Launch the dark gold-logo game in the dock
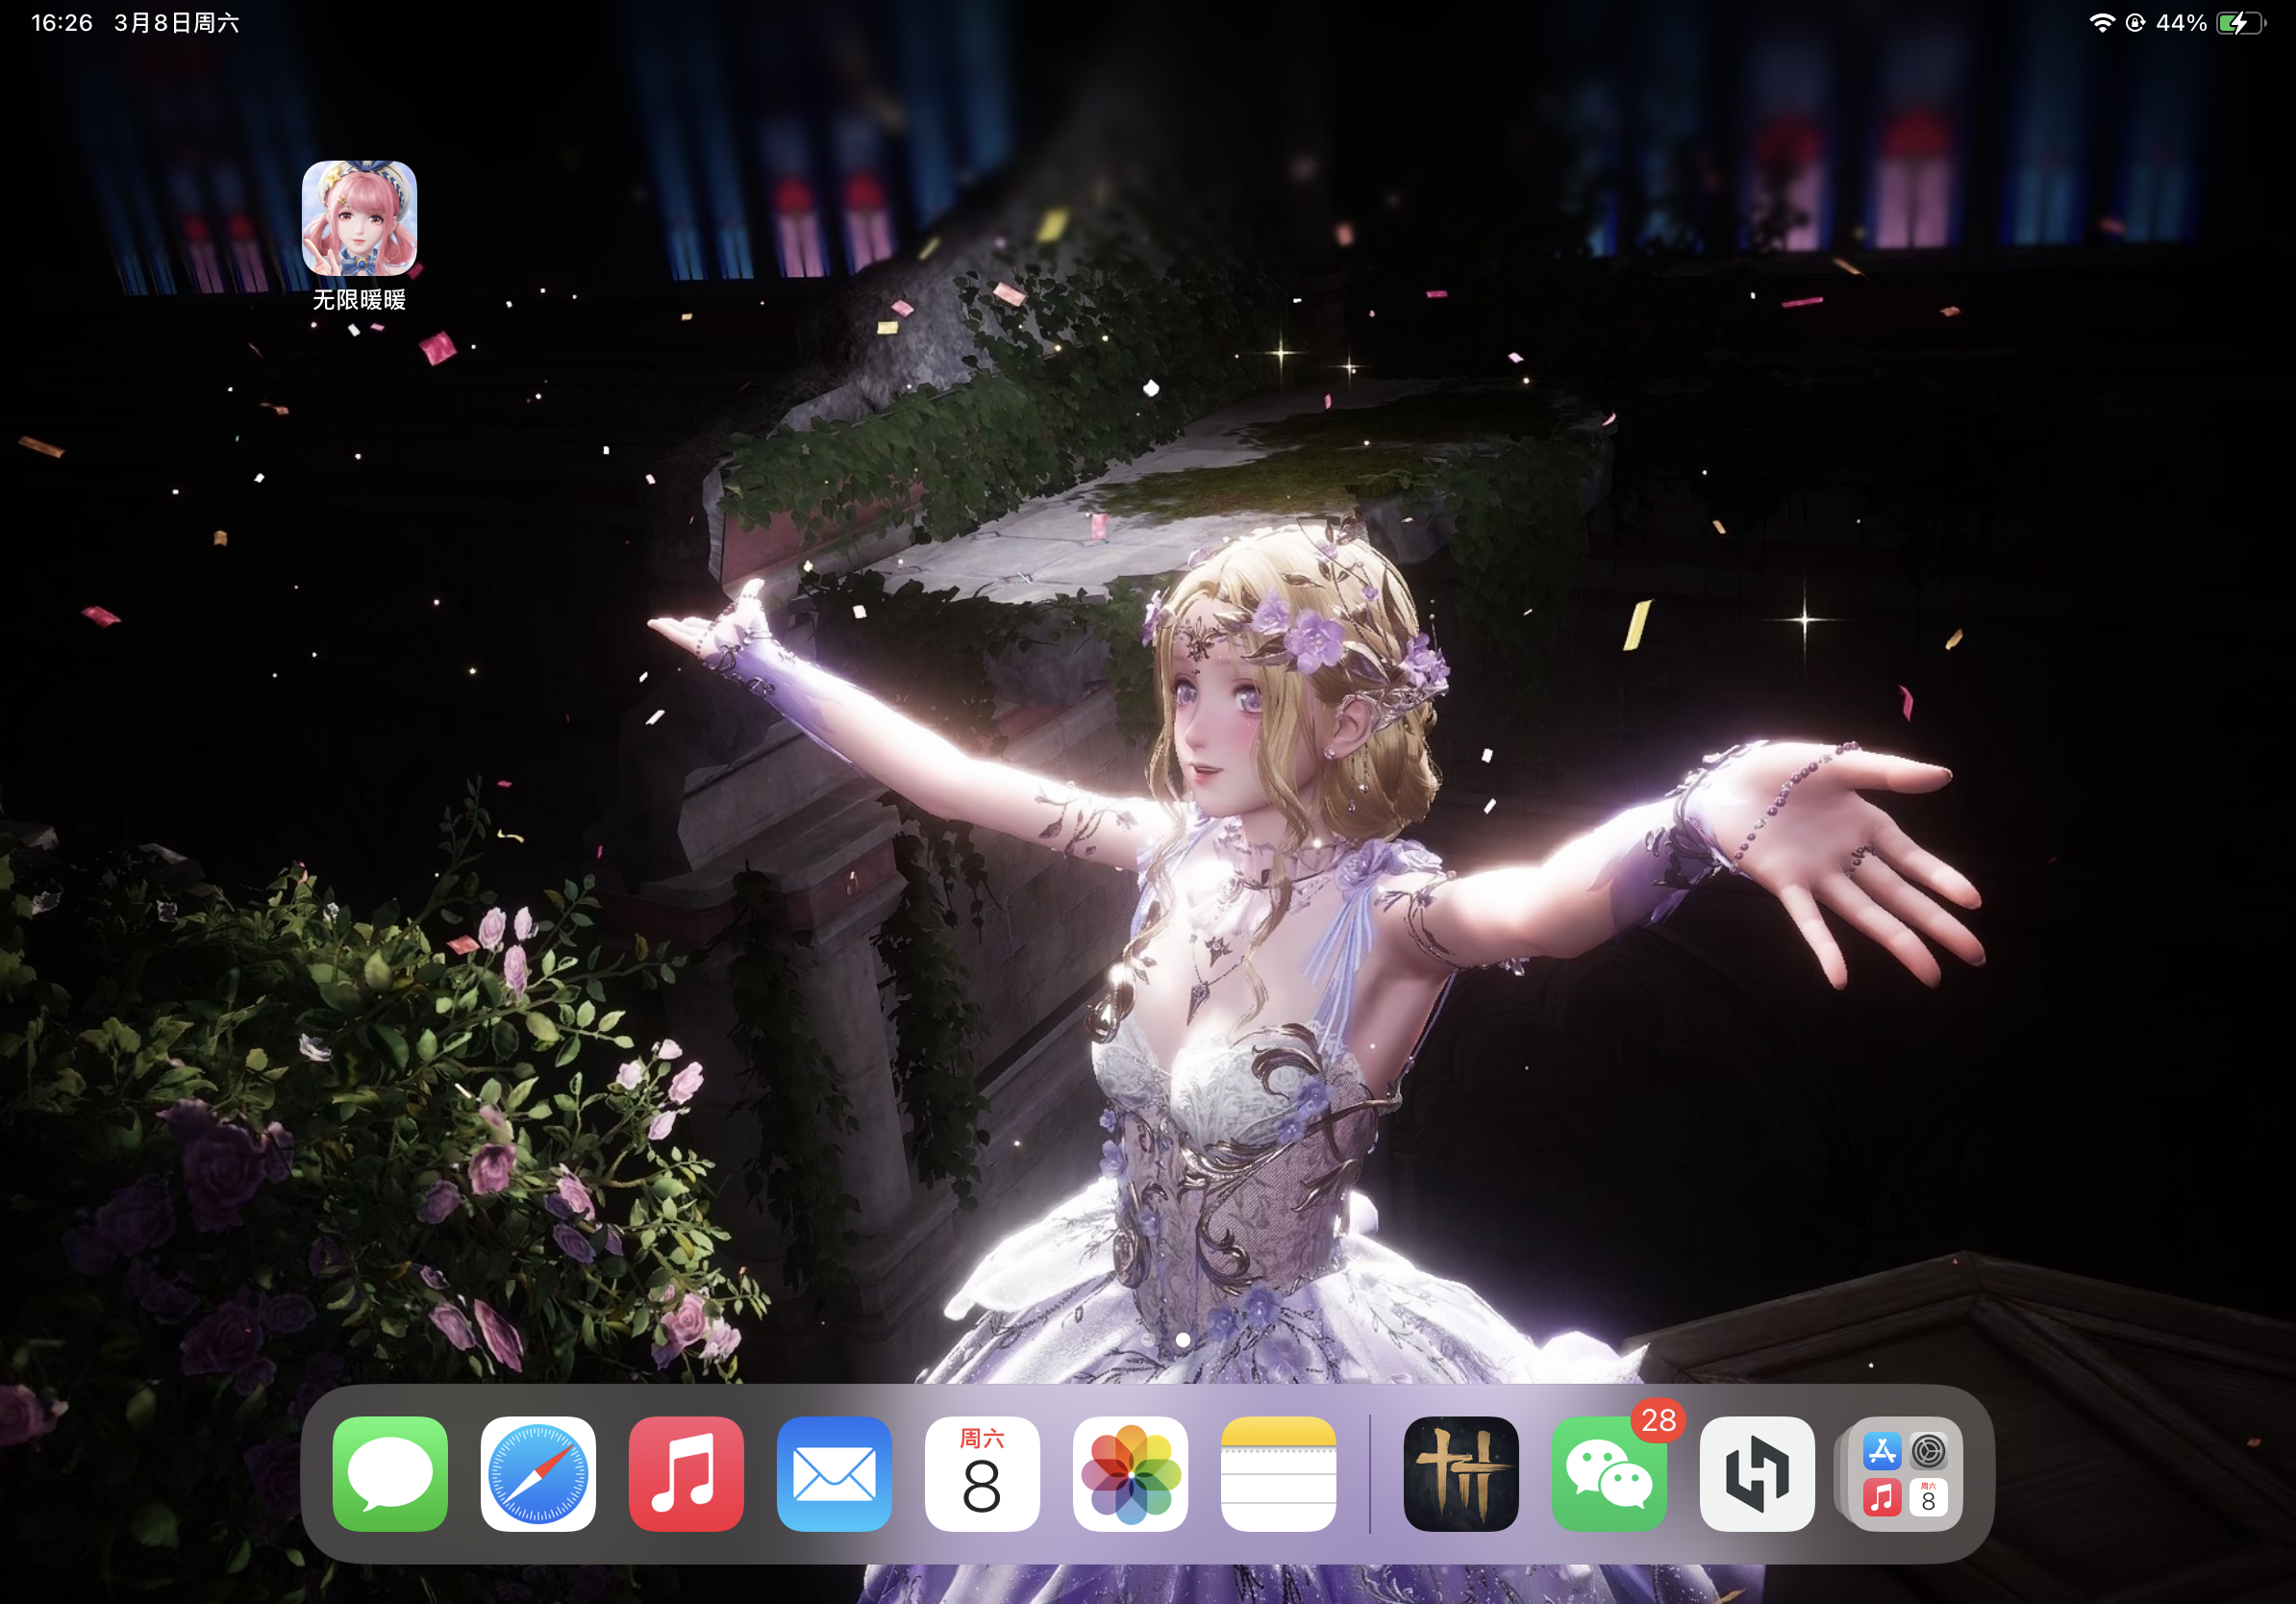2296x1604 pixels. [x=1461, y=1474]
